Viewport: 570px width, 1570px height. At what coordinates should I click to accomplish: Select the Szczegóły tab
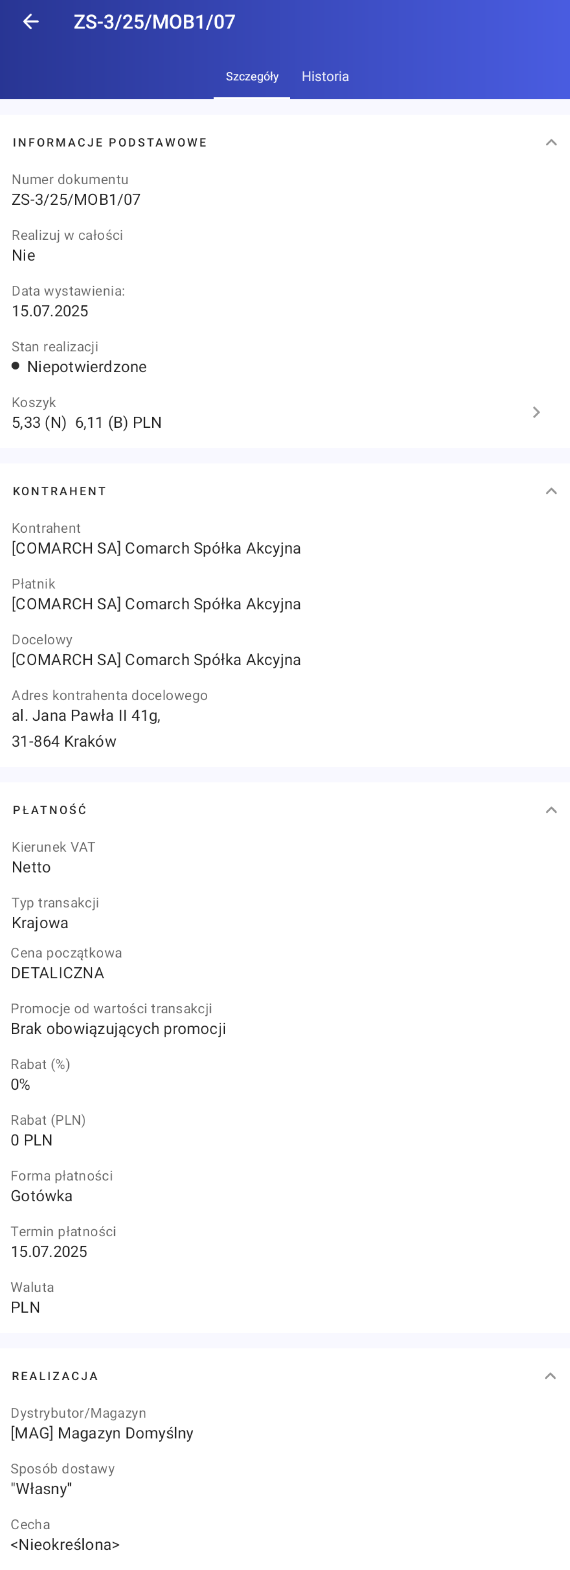[x=252, y=76]
